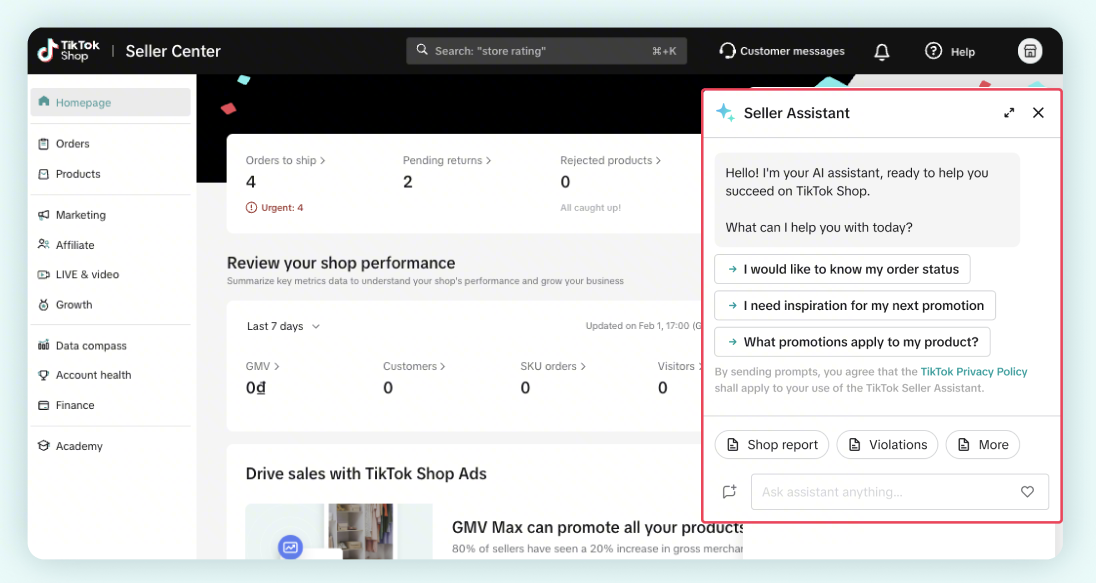
Task: Click the Account health trophy icon
Action: (43, 375)
